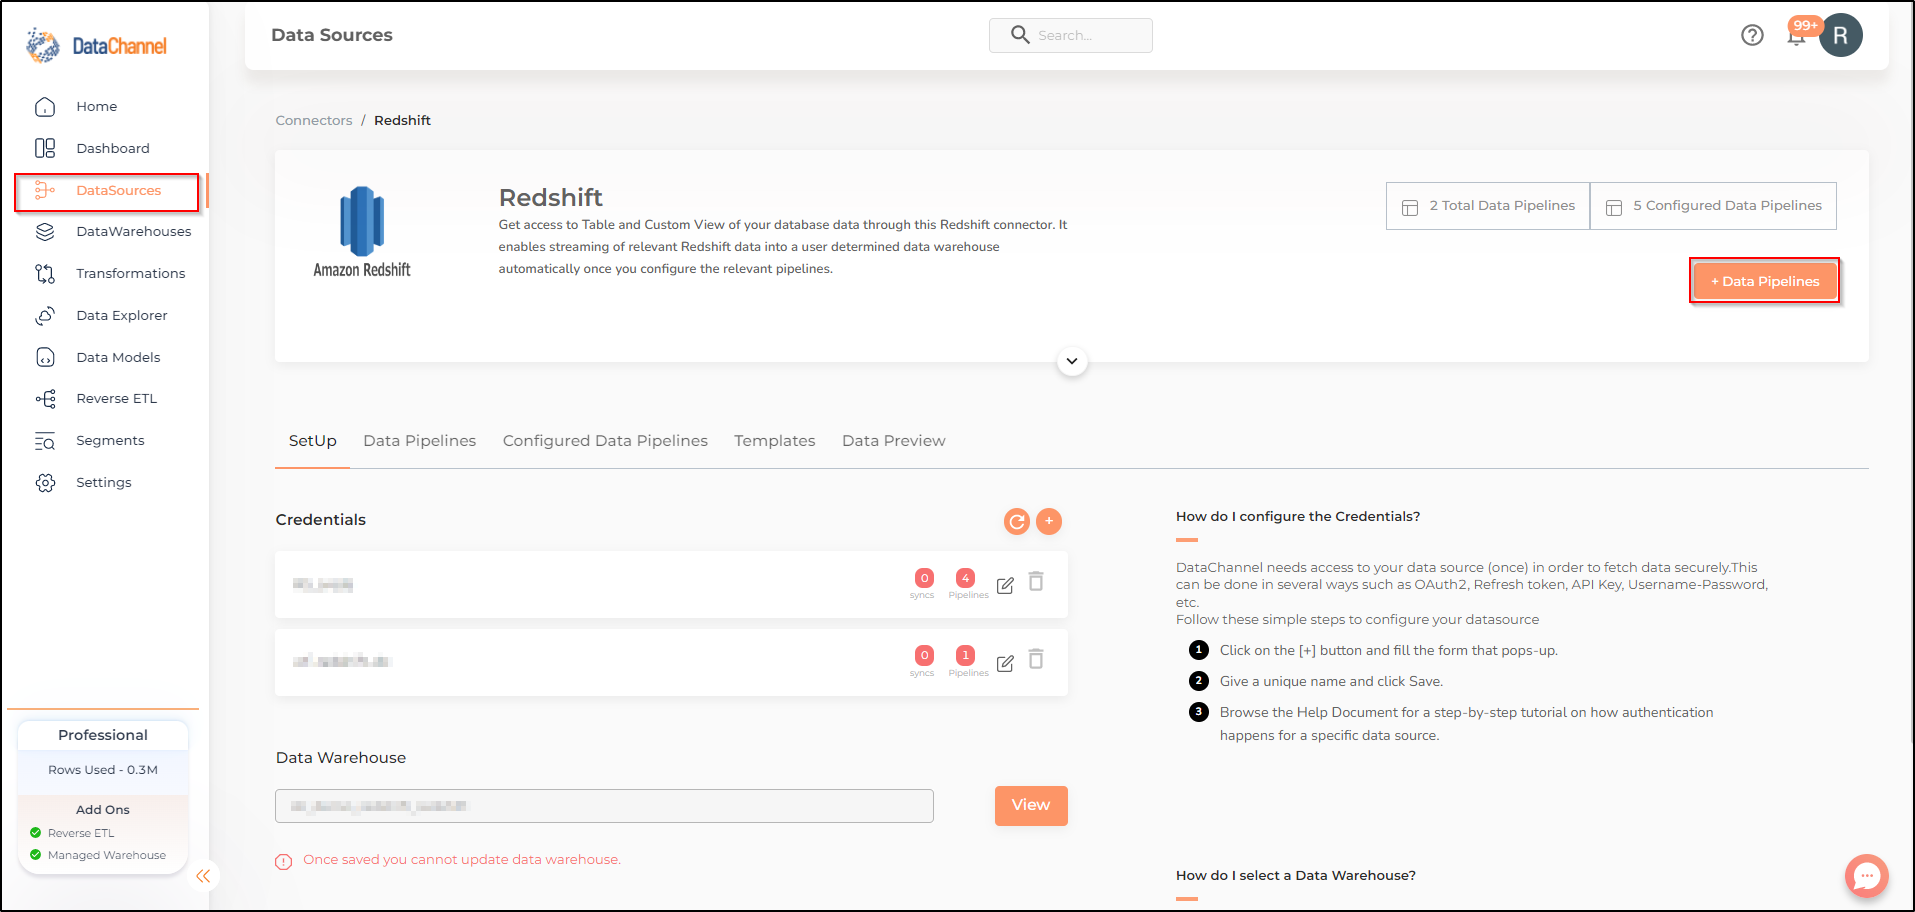This screenshot has height=912, width=1915.
Task: Open Data Models from the sidebar
Action: pos(118,357)
